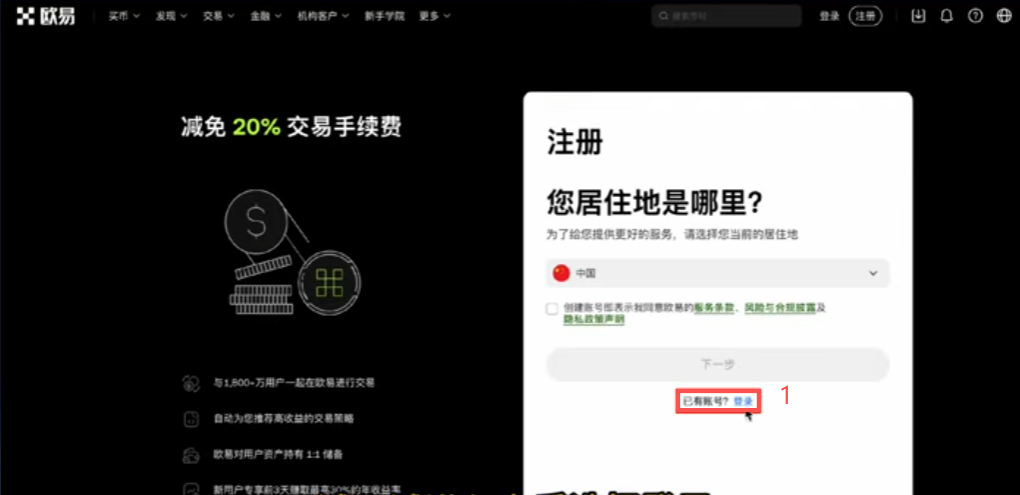Image resolution: width=1020 pixels, height=495 pixels.
Task: Expand the 更多 menu
Action: [435, 16]
